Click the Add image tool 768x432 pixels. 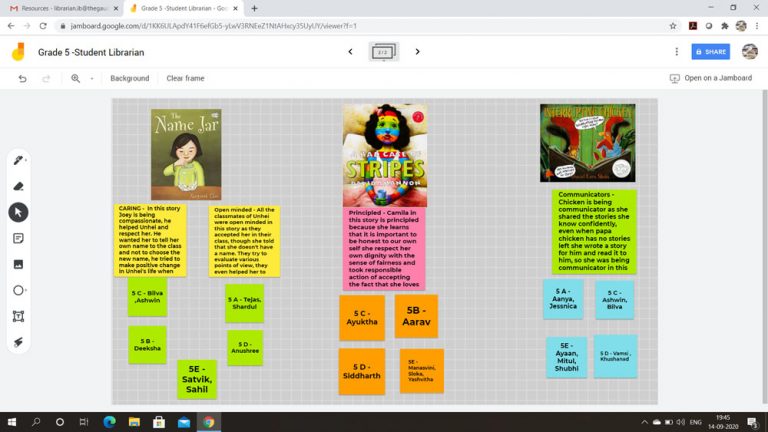[x=18, y=264]
